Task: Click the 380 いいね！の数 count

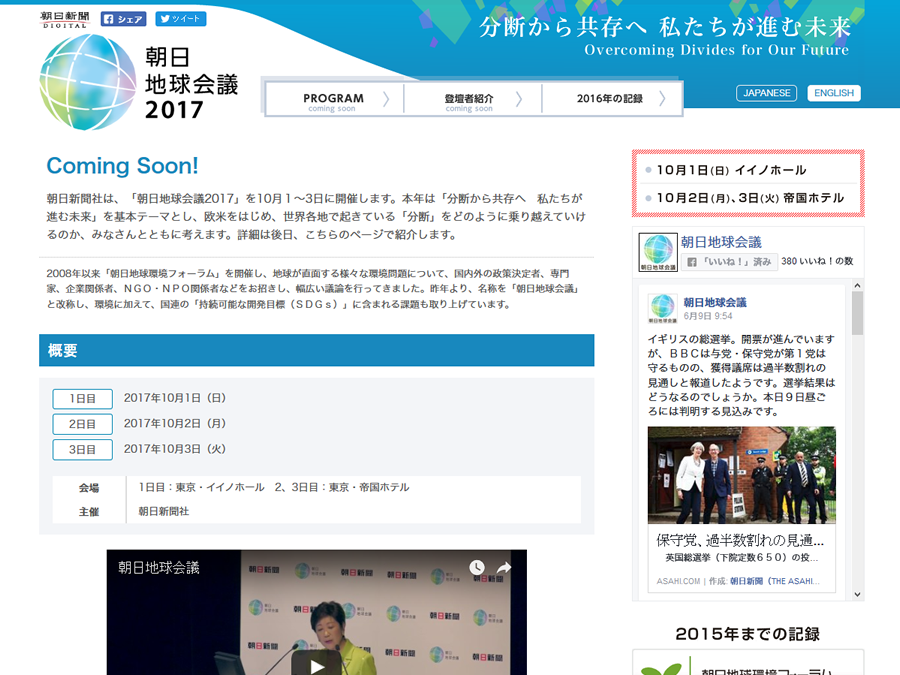Action: point(817,261)
